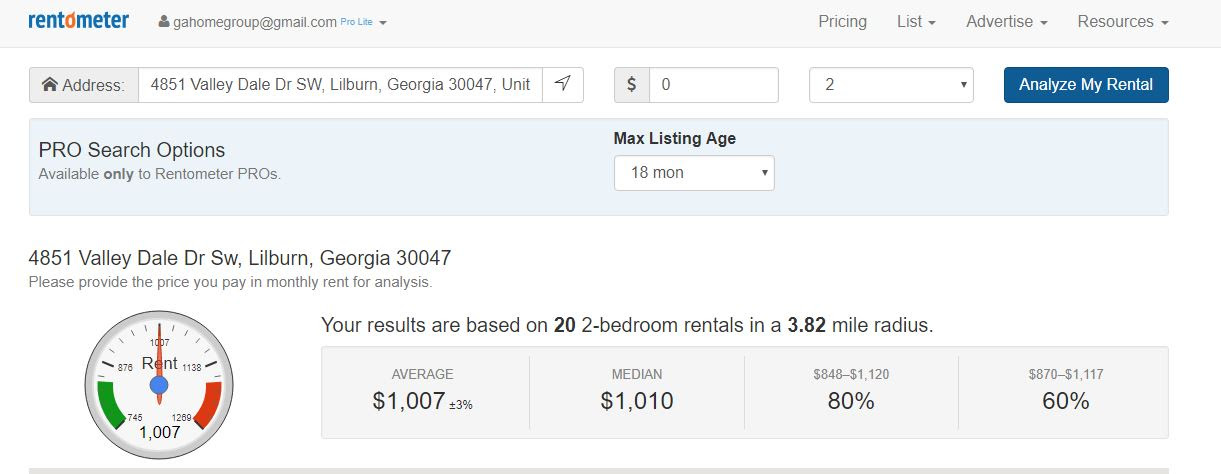Click the house icon on the Address label

click(49, 85)
